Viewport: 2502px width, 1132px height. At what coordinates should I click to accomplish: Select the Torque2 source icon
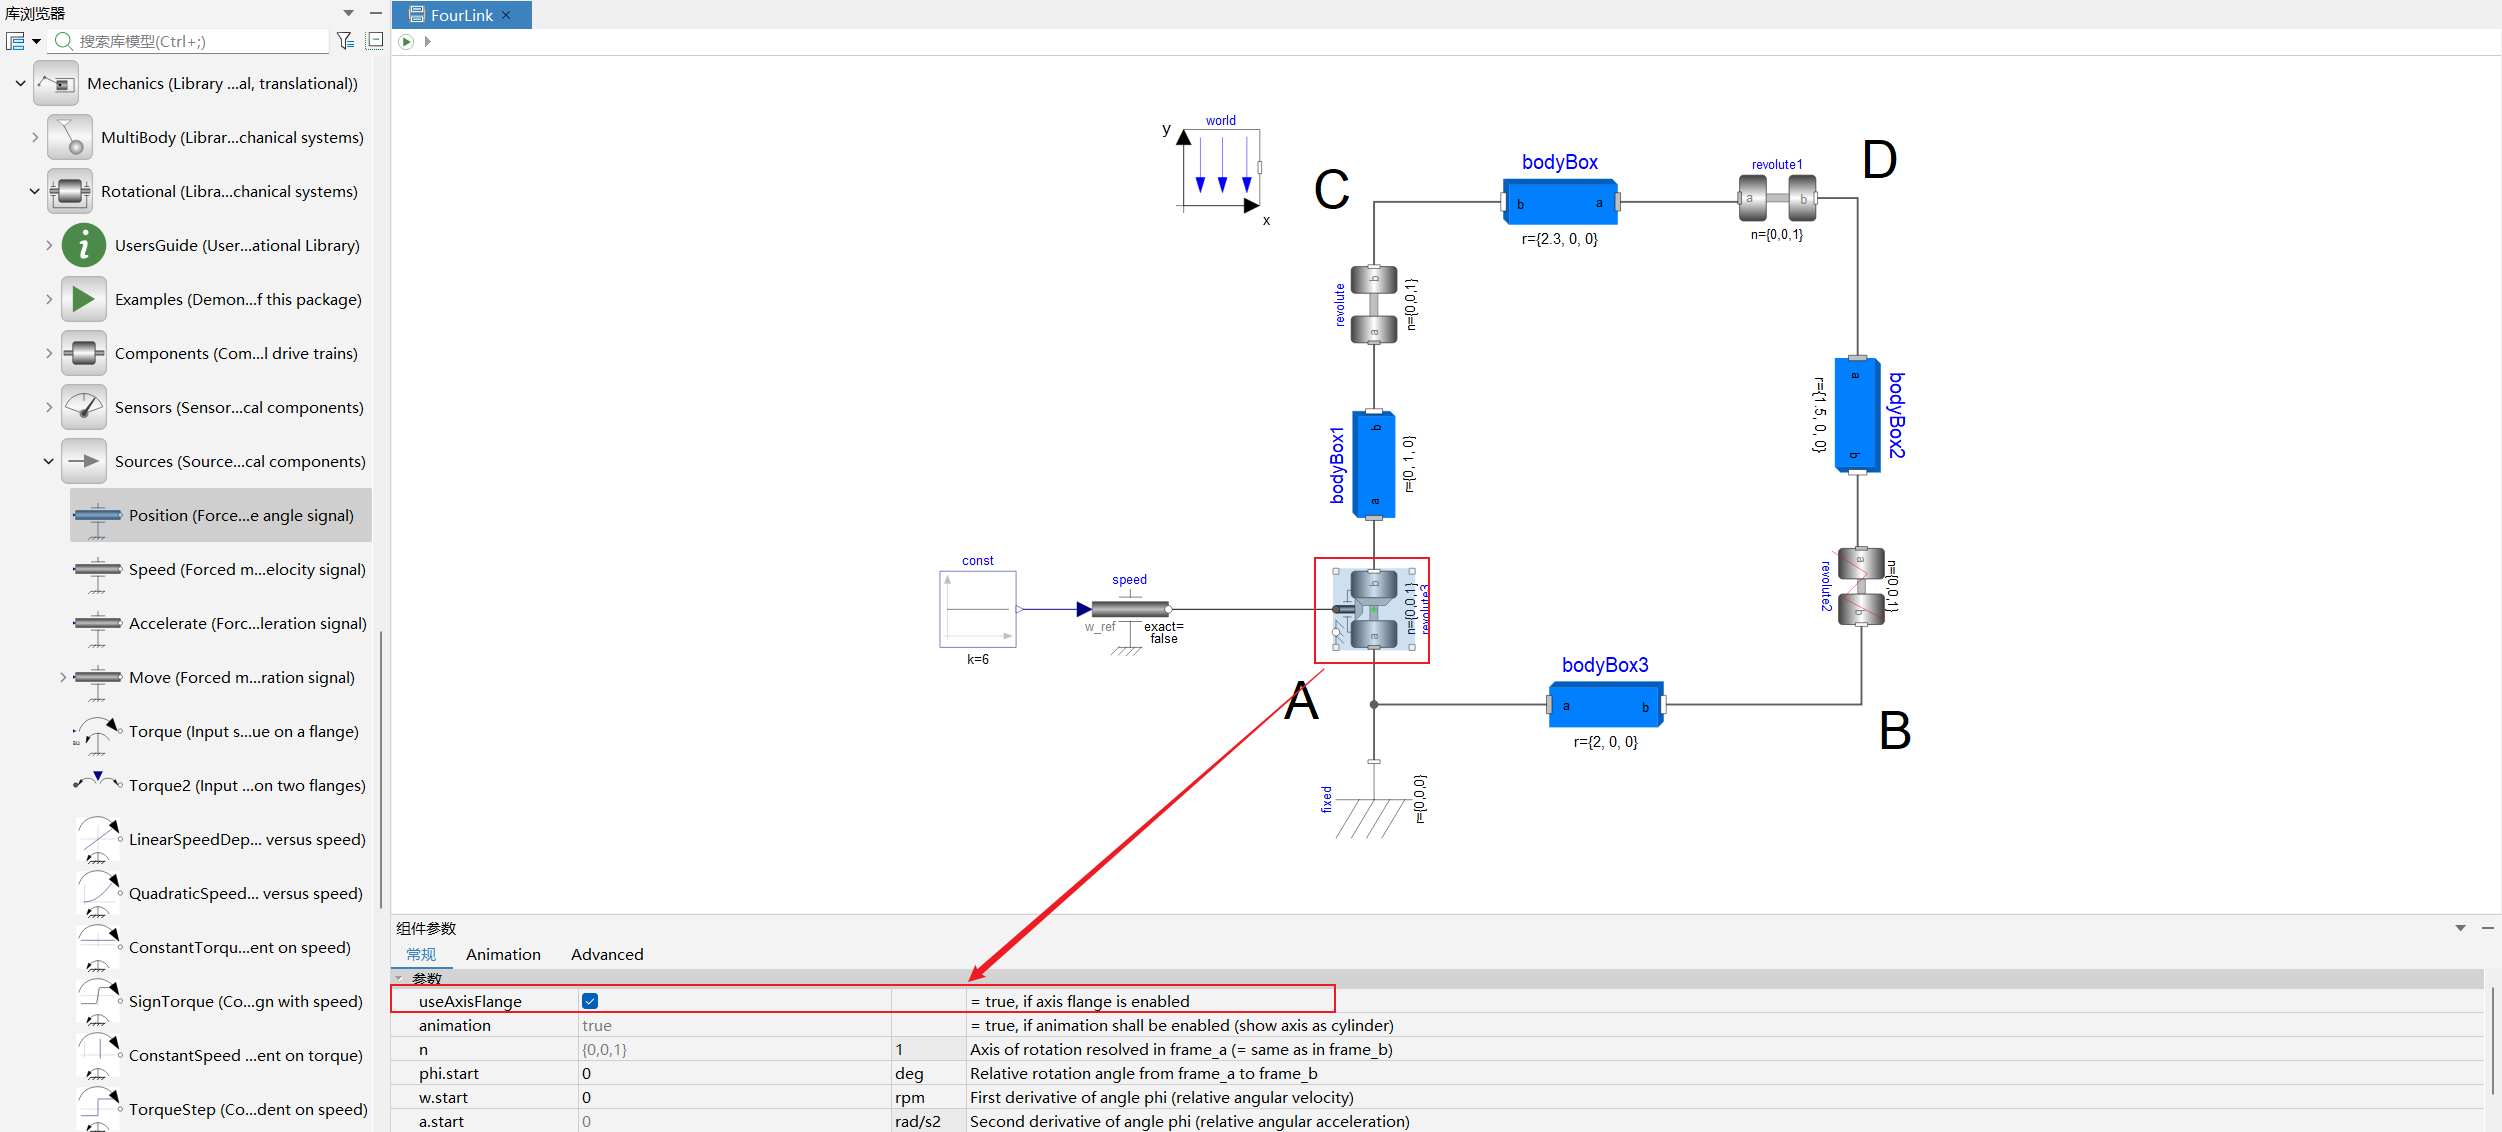click(x=98, y=781)
